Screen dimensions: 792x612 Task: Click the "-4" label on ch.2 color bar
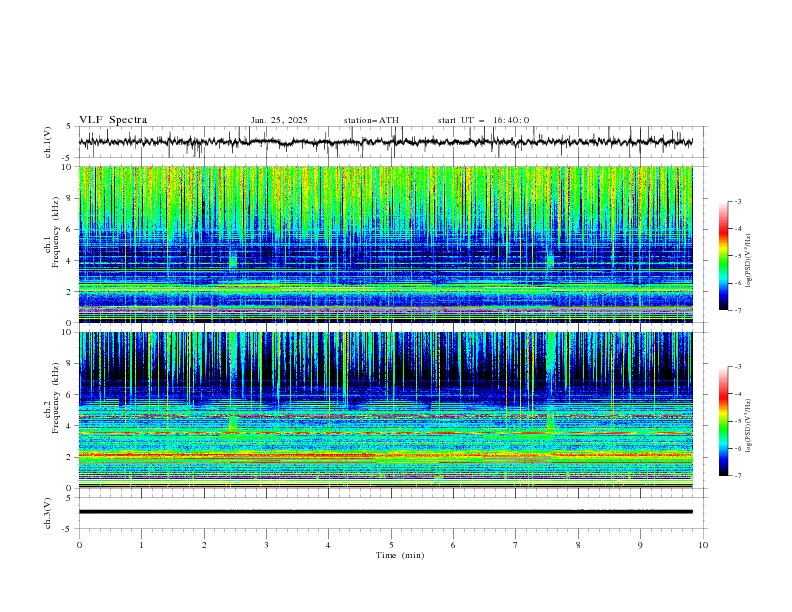point(737,394)
